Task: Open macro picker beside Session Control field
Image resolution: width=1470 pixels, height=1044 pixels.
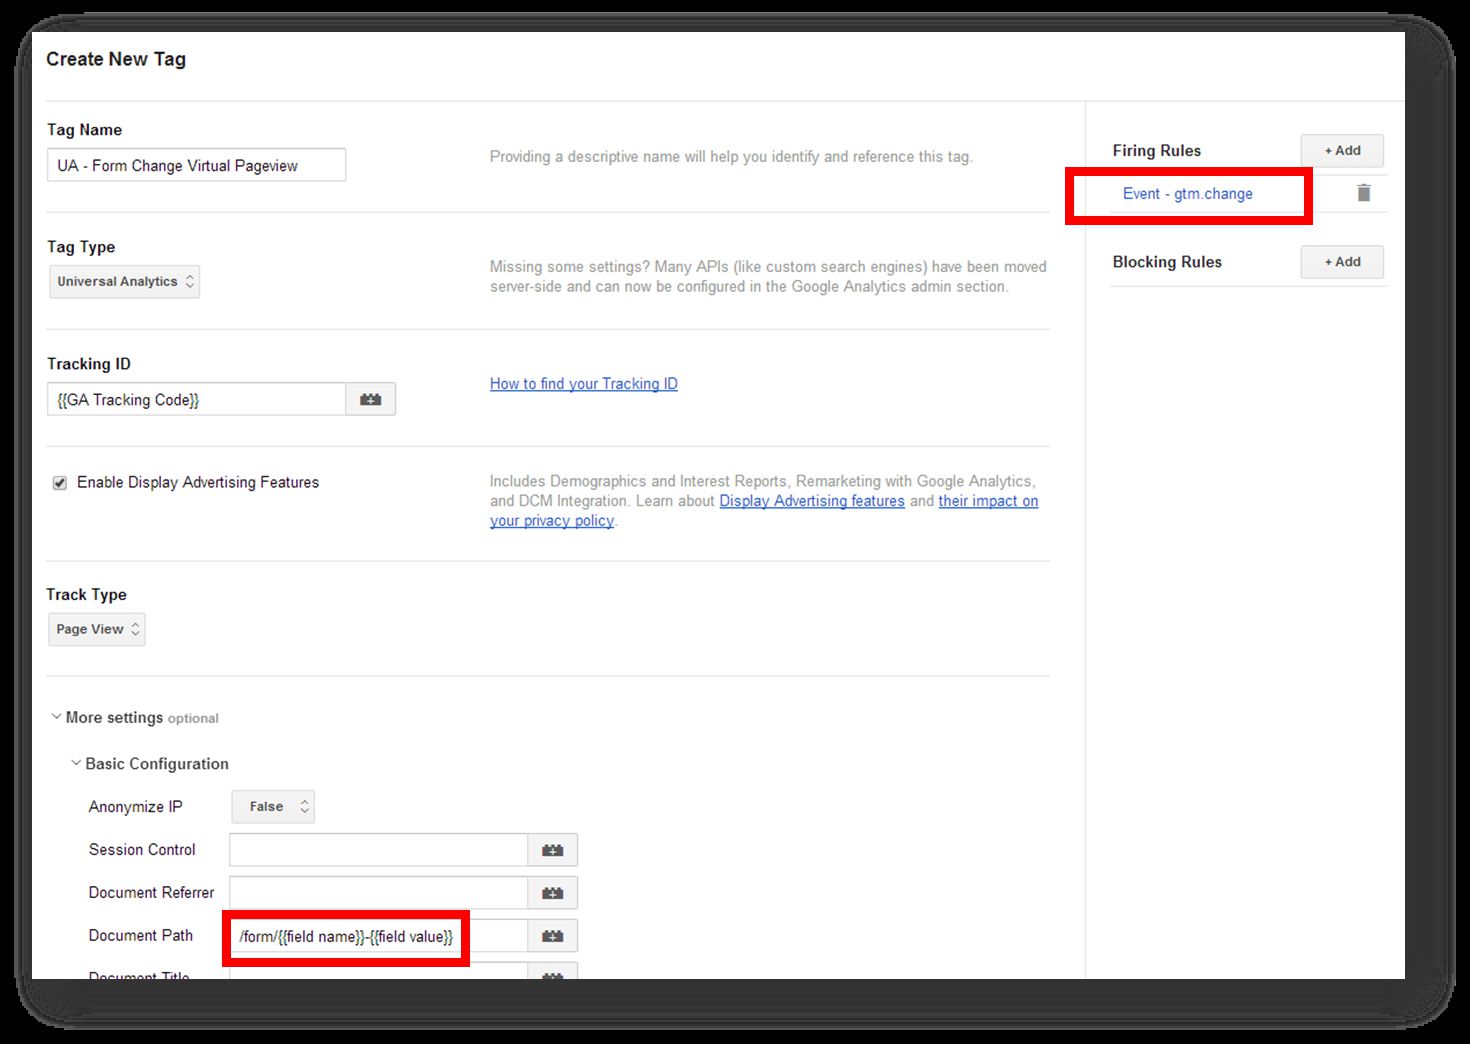Action: [x=553, y=850]
